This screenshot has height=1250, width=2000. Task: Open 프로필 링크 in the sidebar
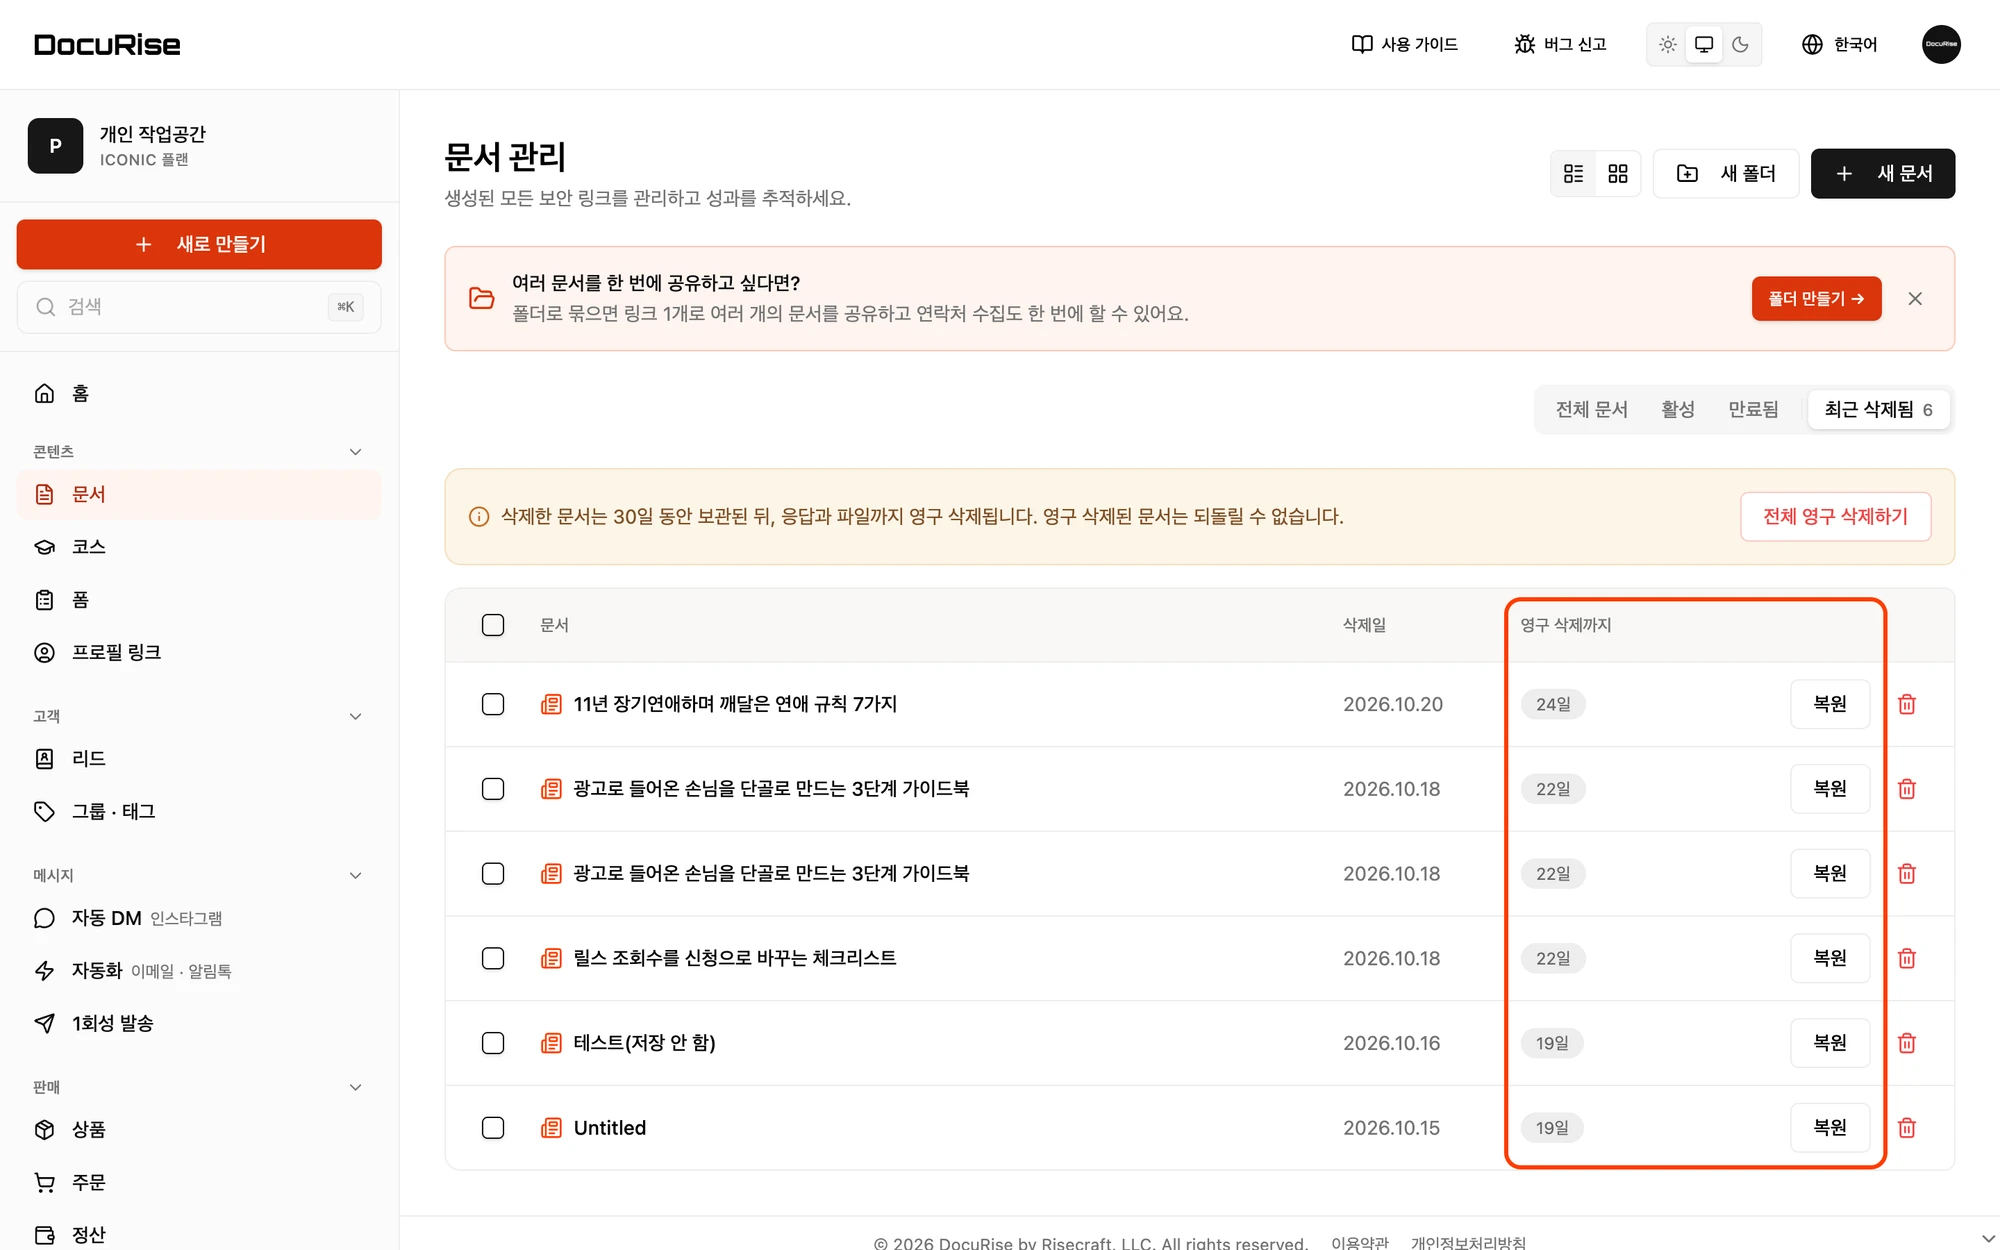pyautogui.click(x=199, y=653)
